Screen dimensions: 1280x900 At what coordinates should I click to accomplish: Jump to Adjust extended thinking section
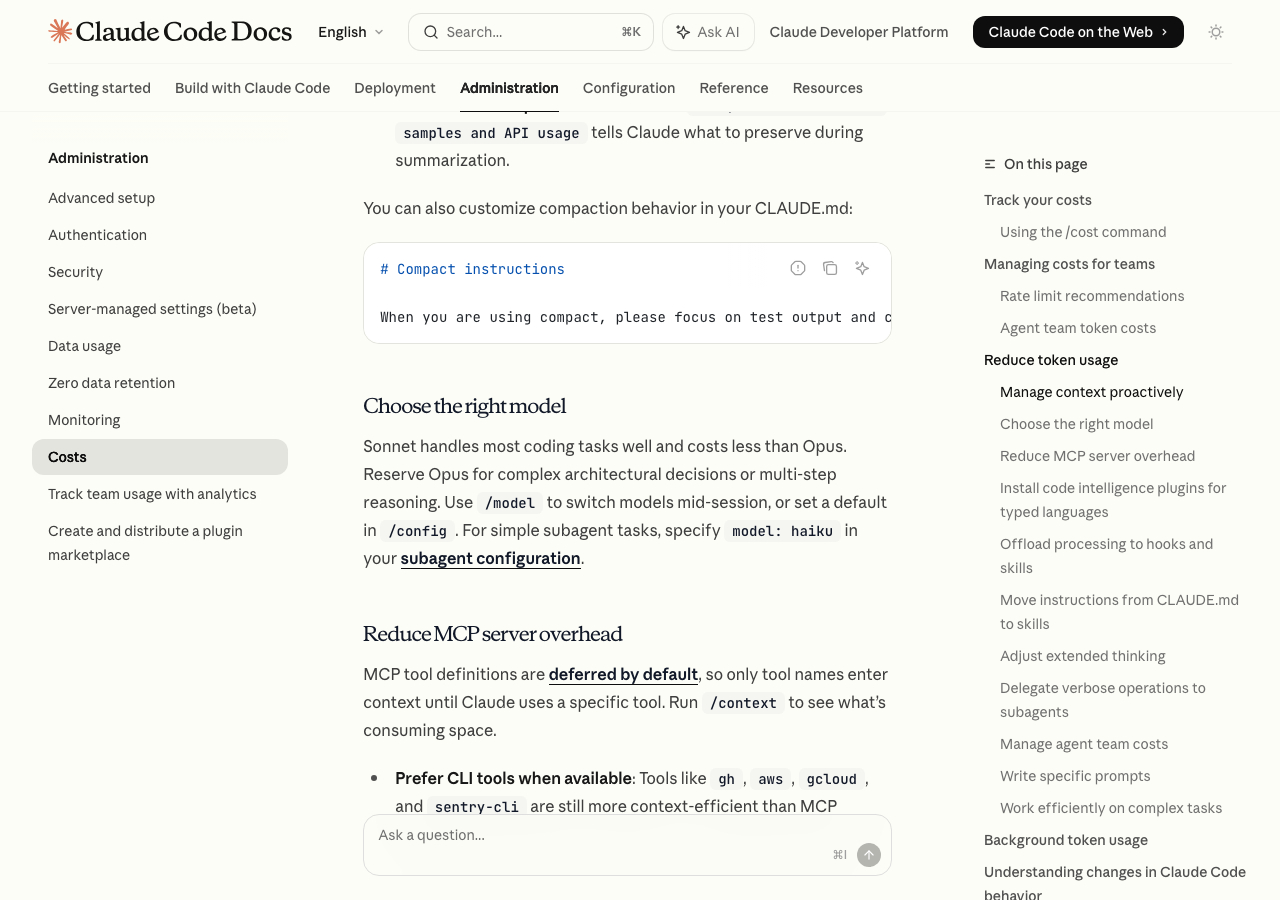pyautogui.click(x=1082, y=656)
